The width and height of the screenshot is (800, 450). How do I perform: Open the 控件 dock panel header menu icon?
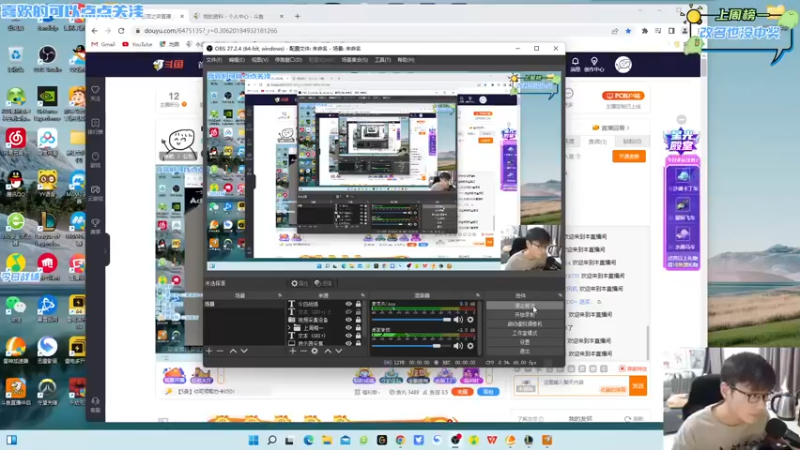tap(560, 295)
